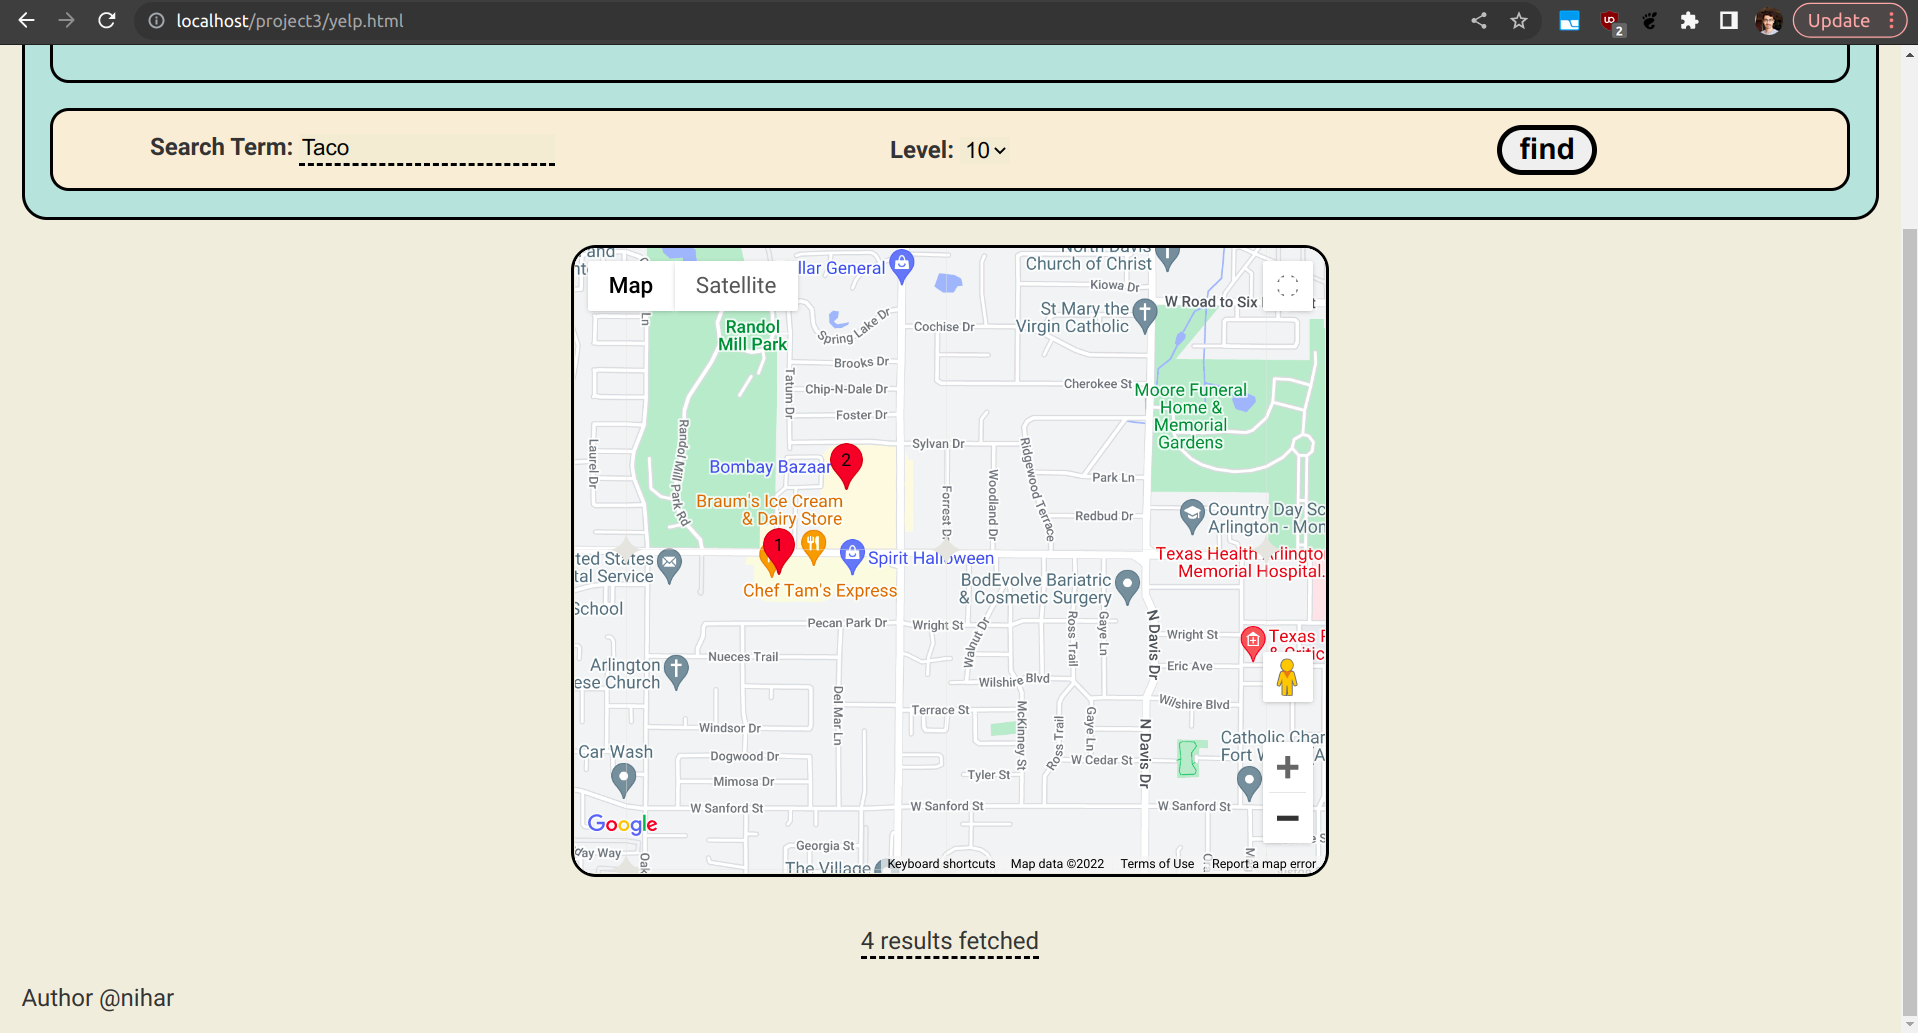Open Terms of Use link
Viewport: 1918px width, 1033px height.
click(1156, 864)
